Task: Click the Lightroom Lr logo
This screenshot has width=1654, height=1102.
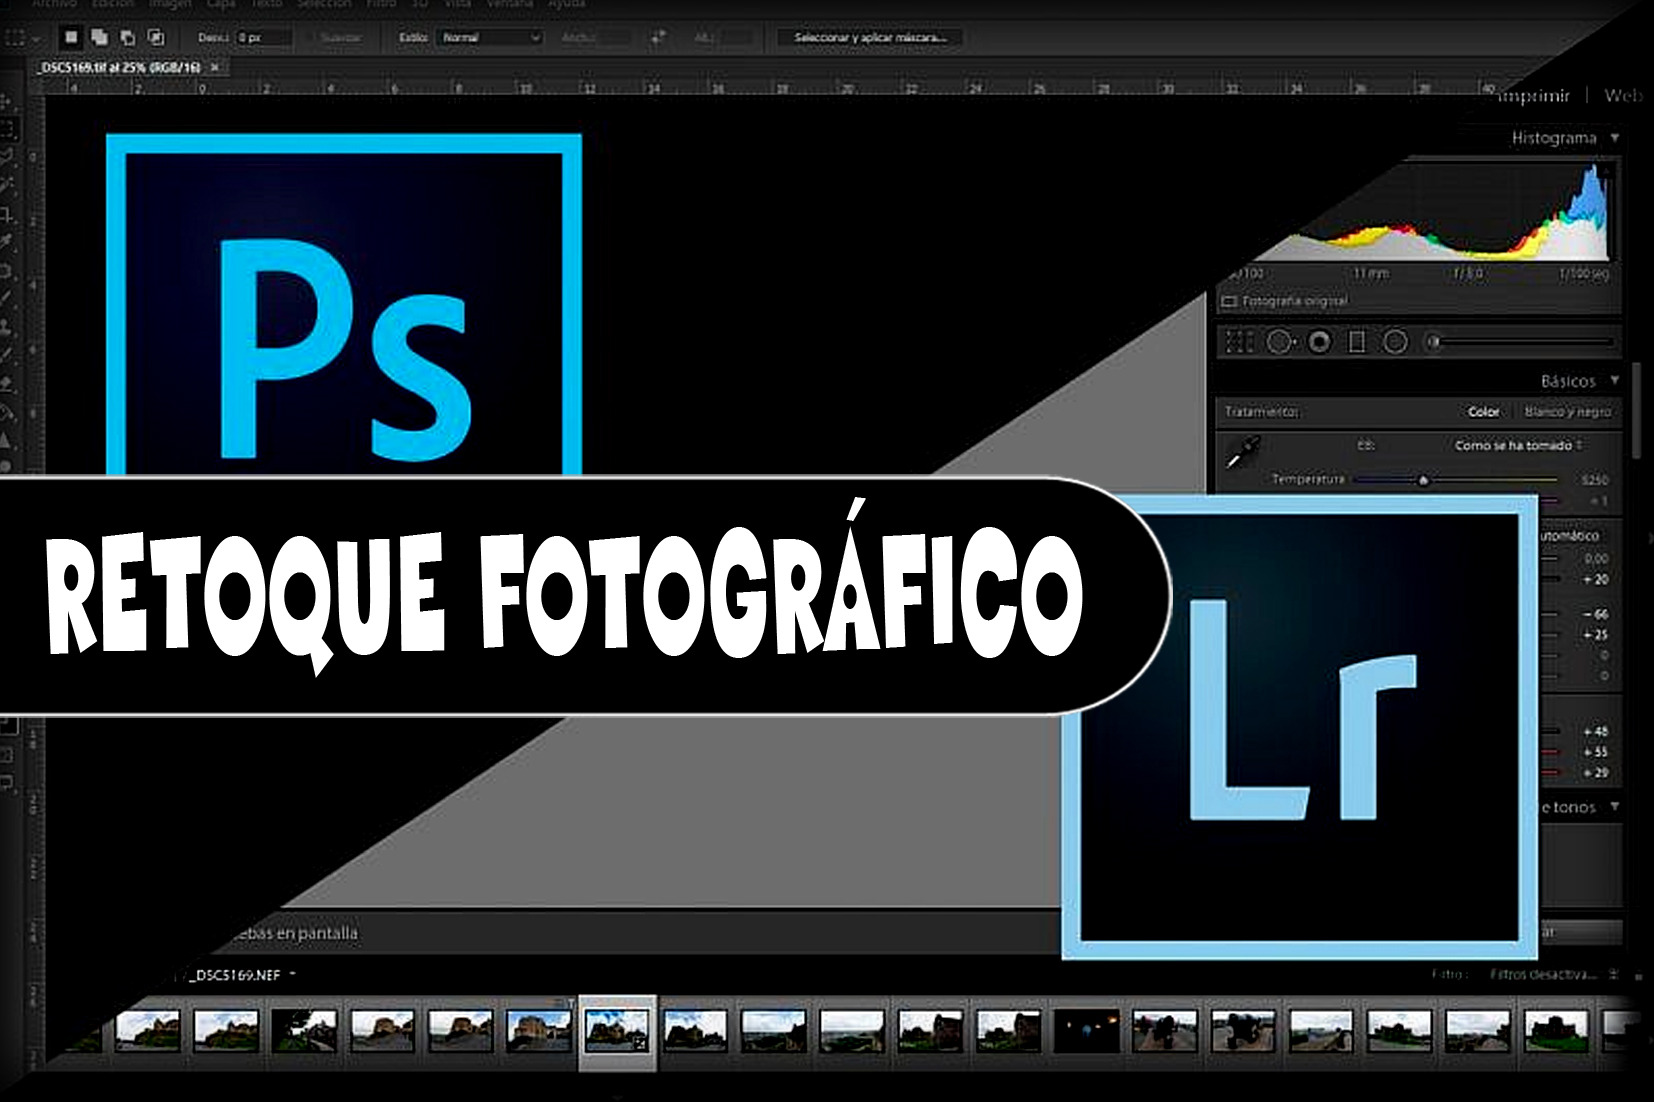Action: click(1299, 727)
